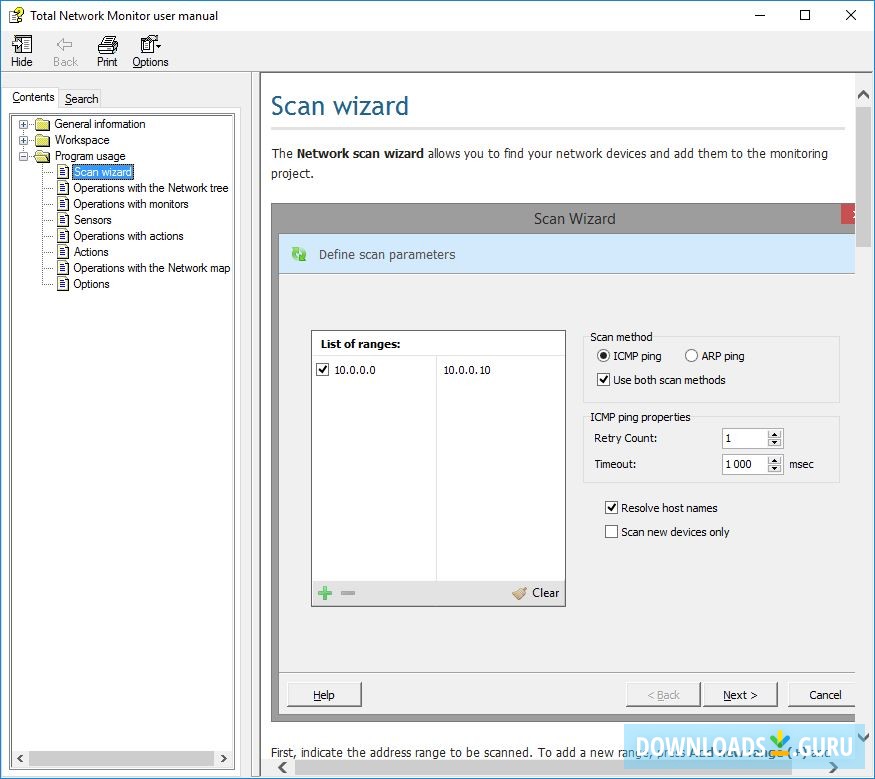
Task: Click the Hide toolbar icon
Action: (x=21, y=45)
